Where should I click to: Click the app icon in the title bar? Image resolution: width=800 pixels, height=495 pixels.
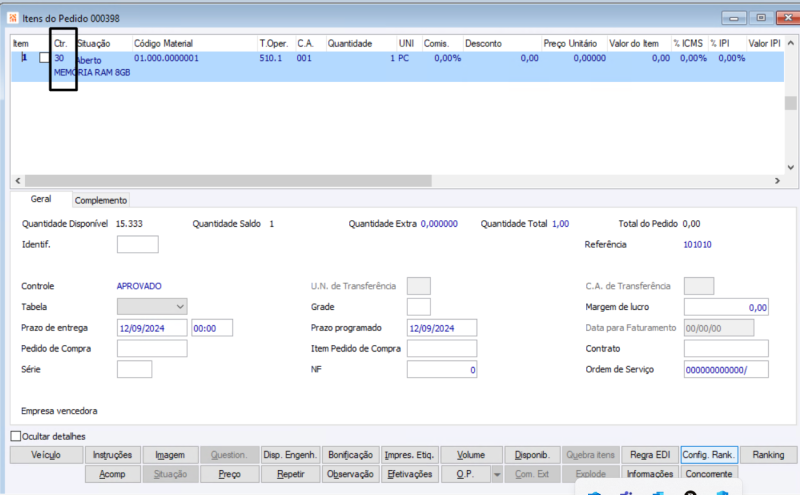(12, 18)
